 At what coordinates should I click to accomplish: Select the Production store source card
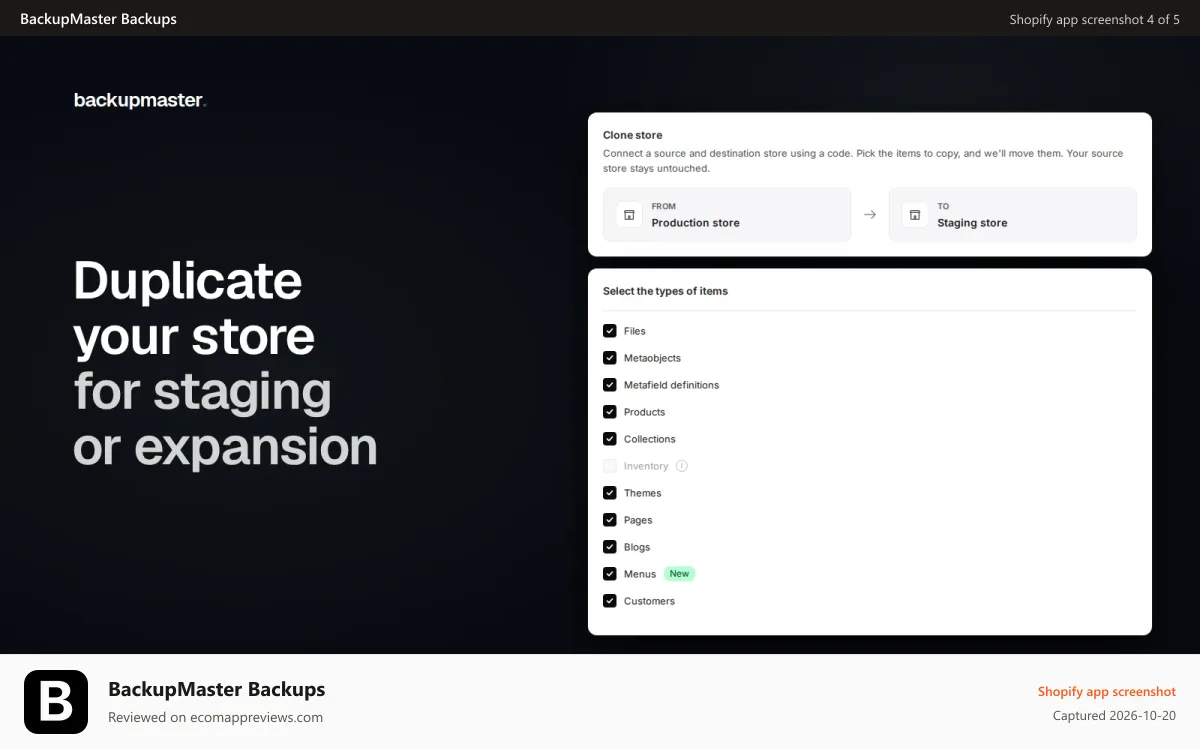tap(727, 215)
